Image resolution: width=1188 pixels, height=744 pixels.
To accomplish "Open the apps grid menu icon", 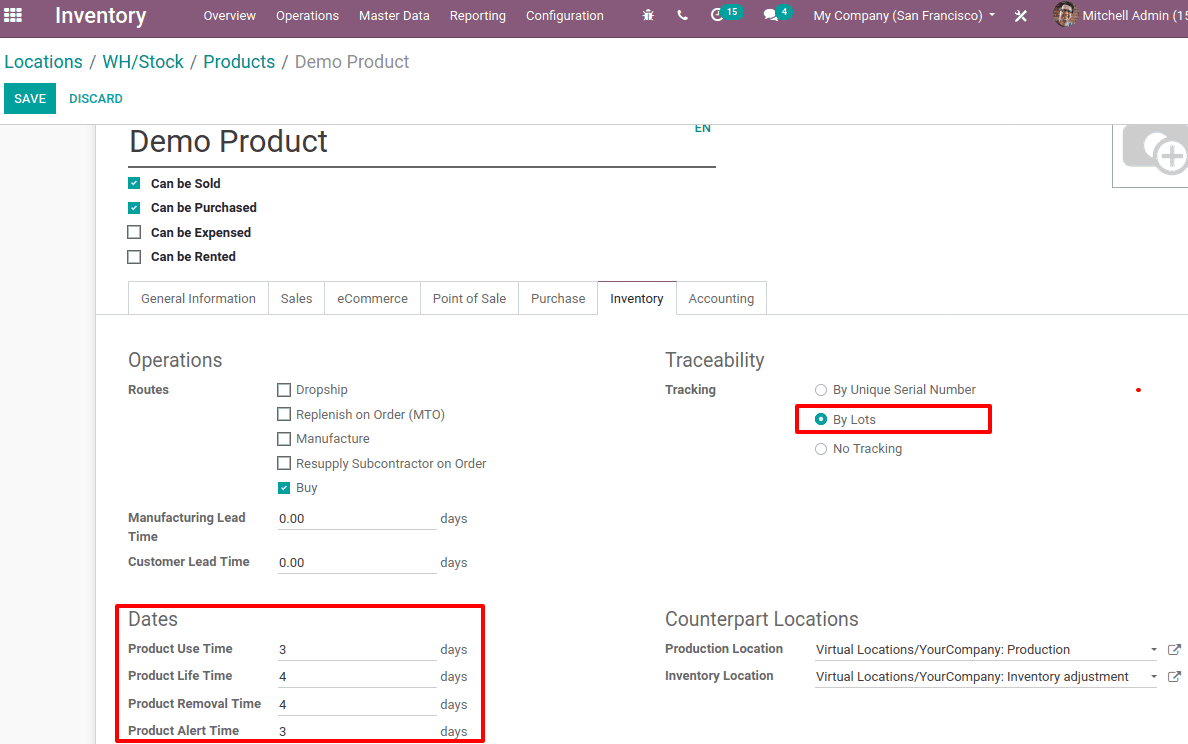I will tap(13, 15).
